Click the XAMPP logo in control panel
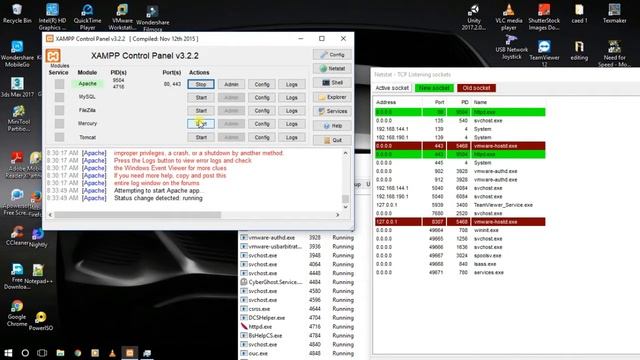 coord(53,56)
